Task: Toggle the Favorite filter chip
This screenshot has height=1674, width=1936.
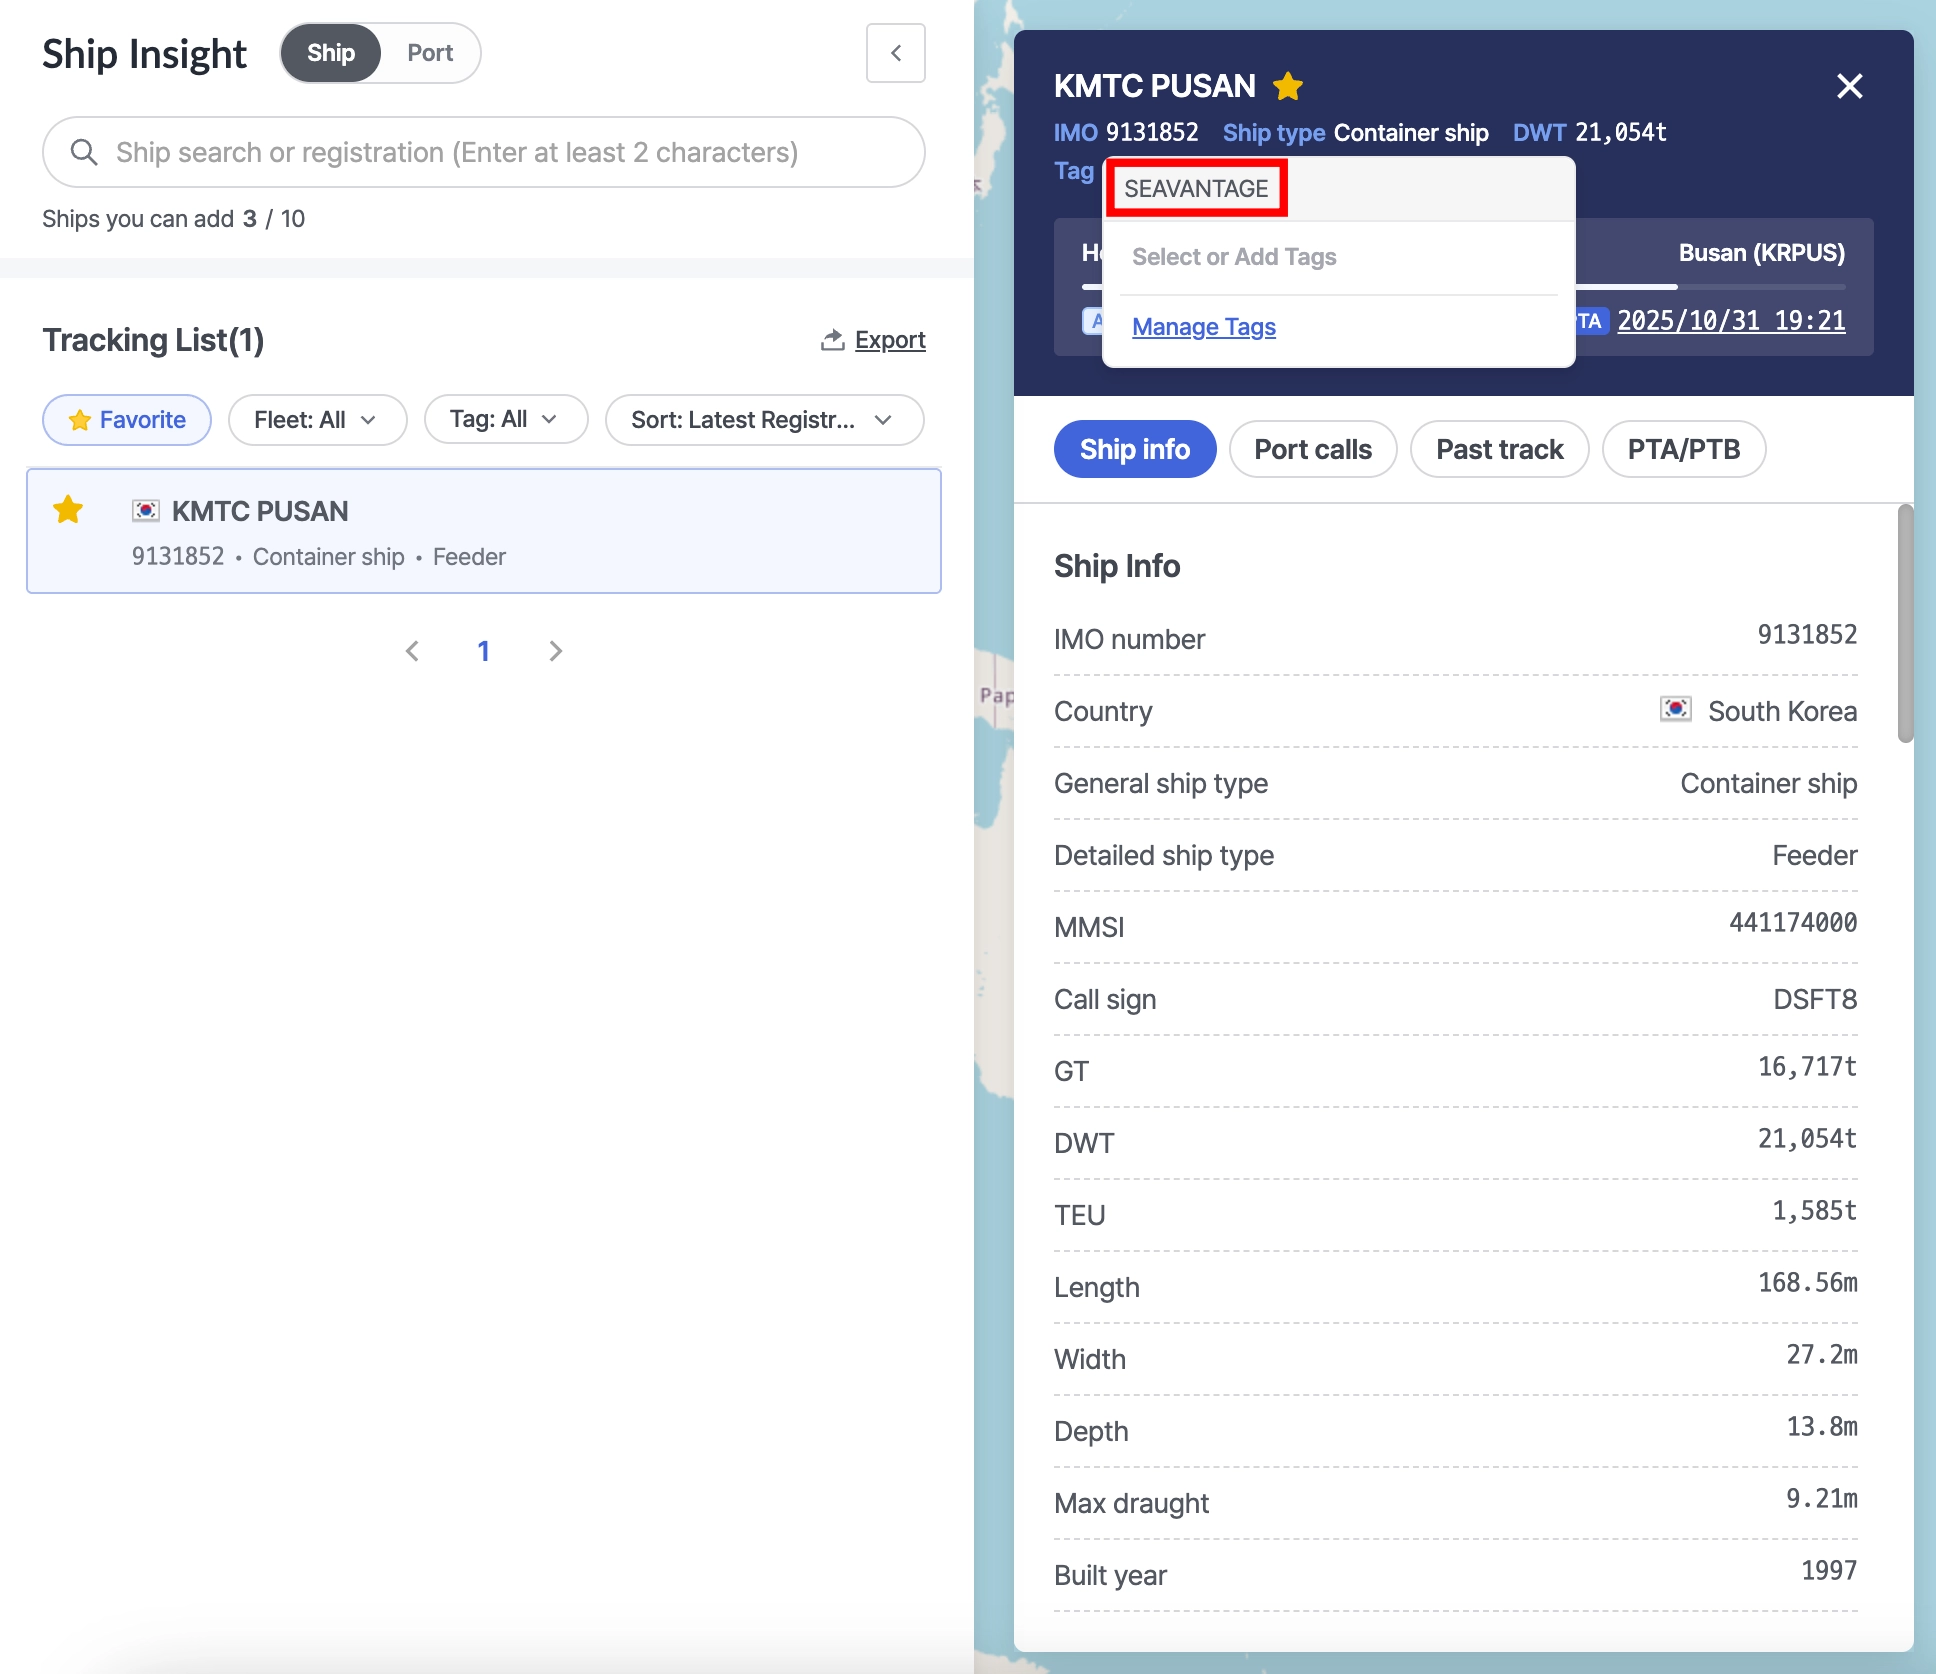Action: point(127,420)
